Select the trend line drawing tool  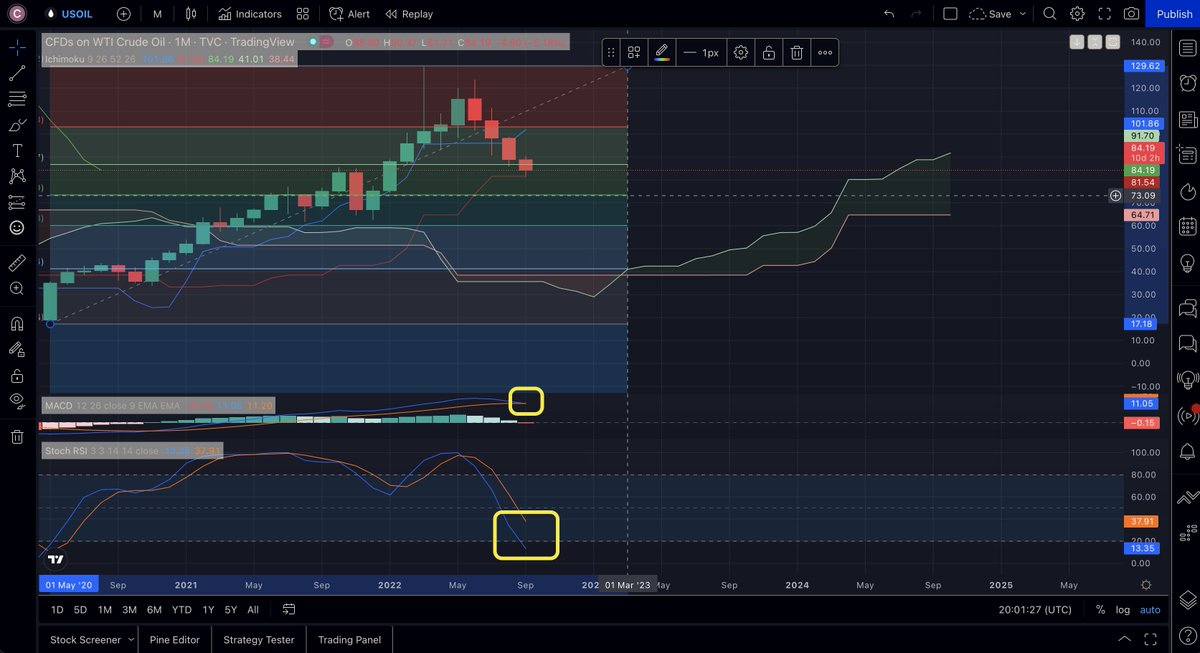[17, 73]
